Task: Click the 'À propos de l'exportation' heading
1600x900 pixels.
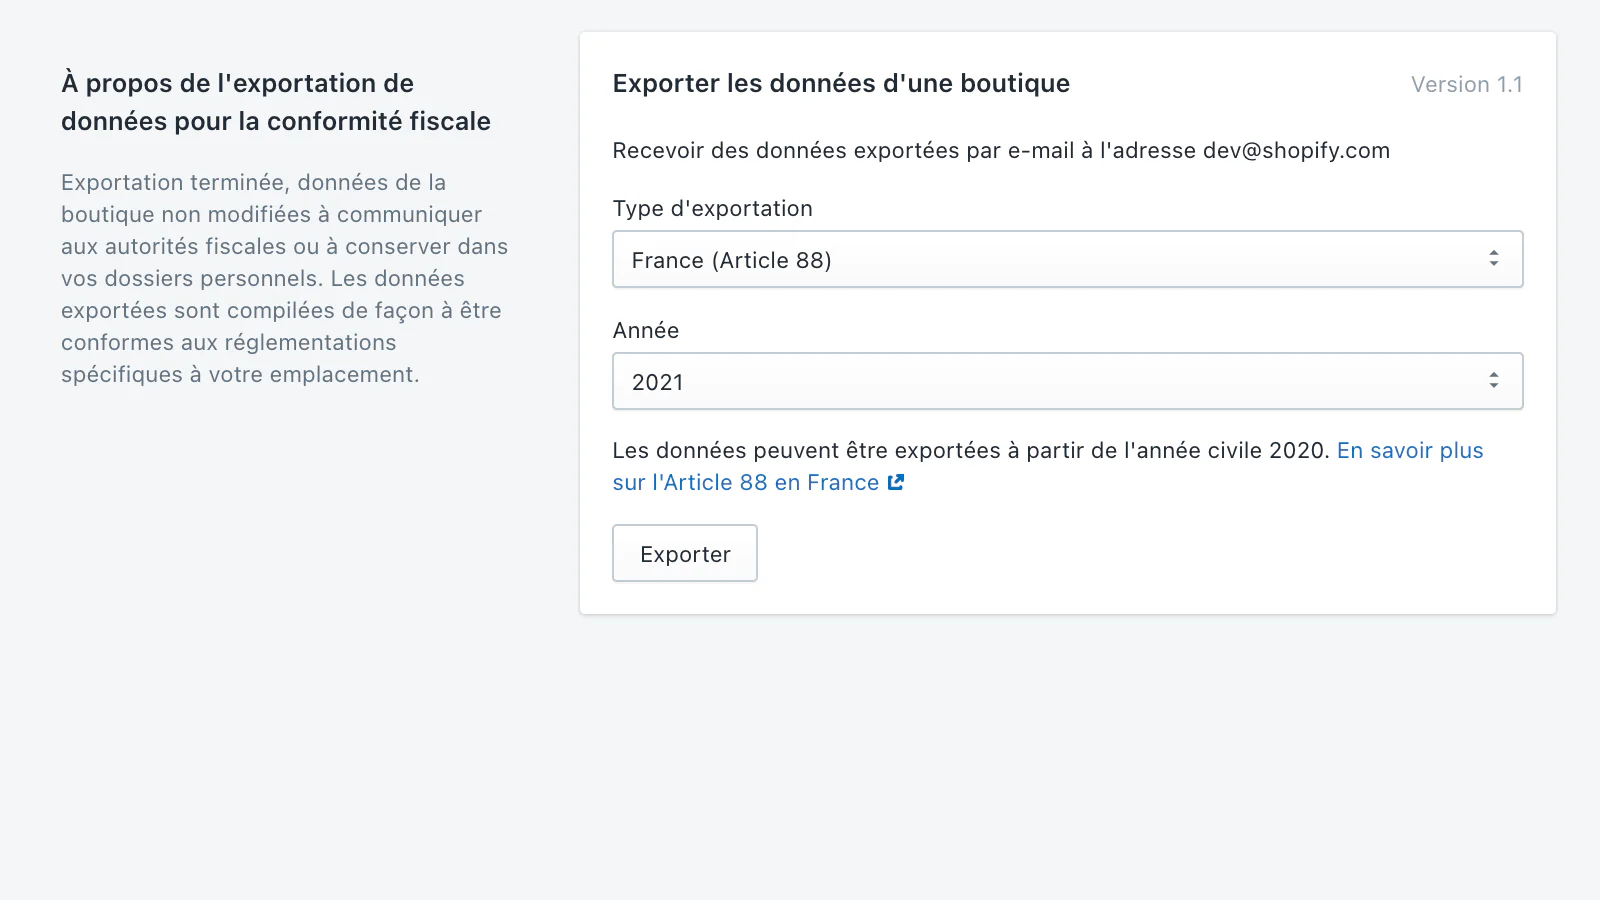Action: (x=276, y=102)
